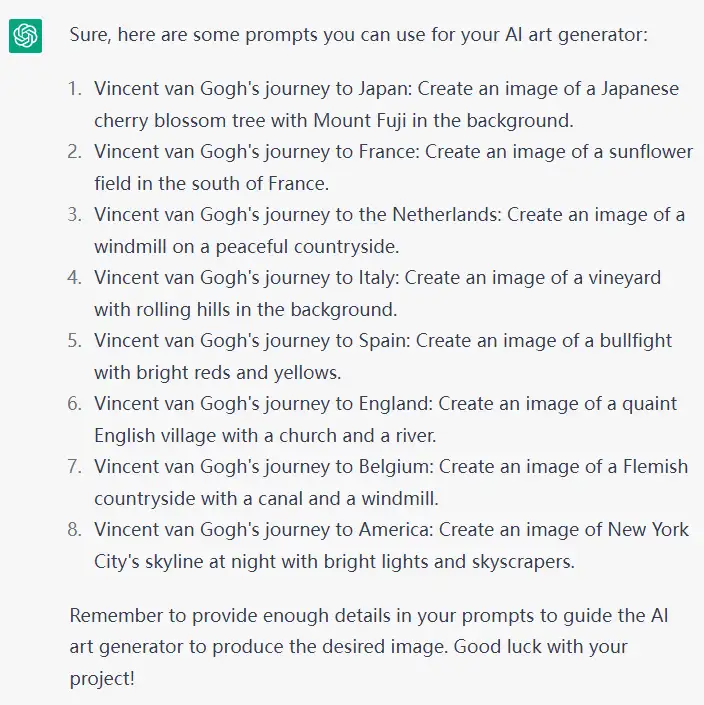The image size is (704, 705).
Task: Click the Netherlands windmill prompt text
Action: (389, 230)
